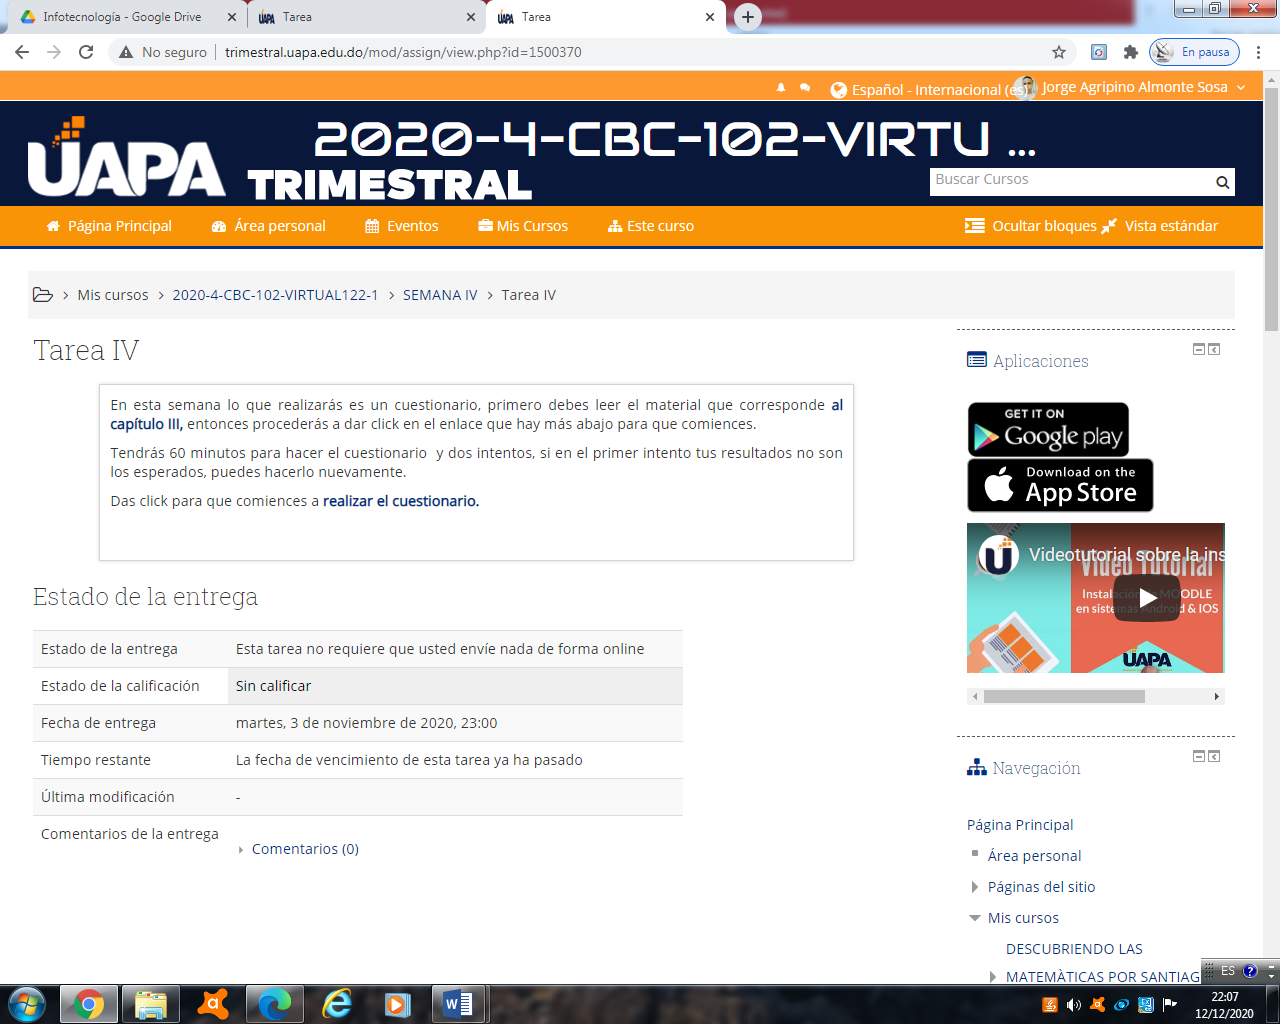The image size is (1280, 1024).
Task: Collapse the Aplicaciones block with minus icon
Action: [x=1199, y=349]
